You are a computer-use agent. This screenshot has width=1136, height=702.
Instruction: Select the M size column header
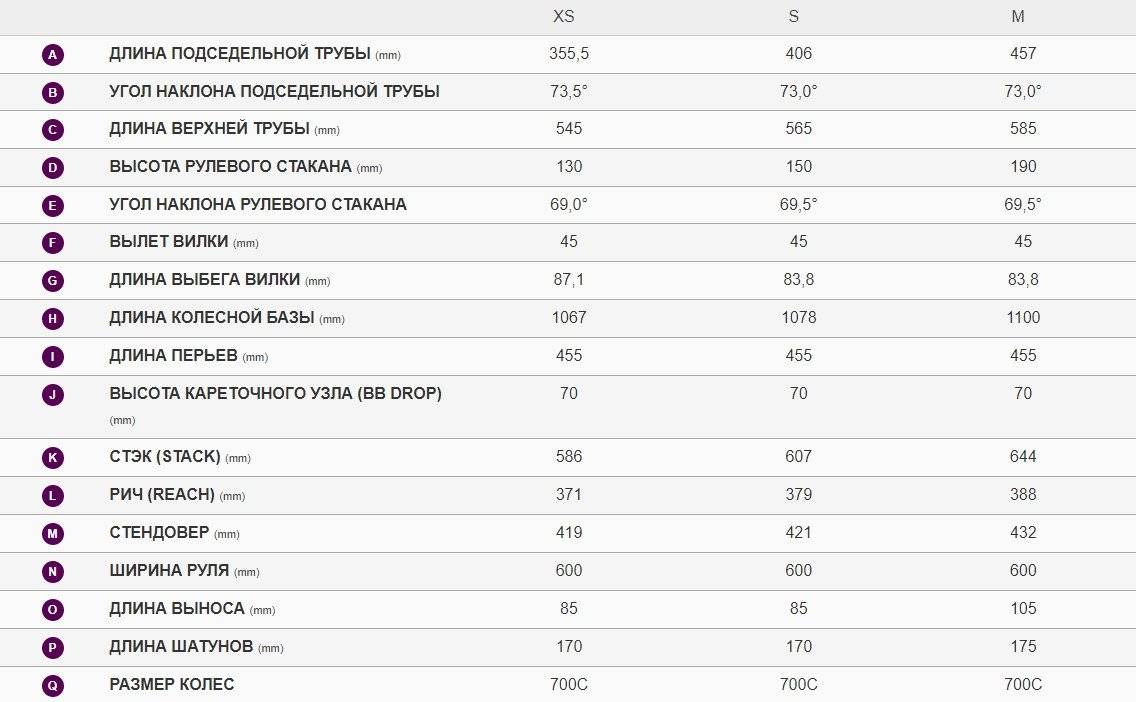tap(1018, 17)
